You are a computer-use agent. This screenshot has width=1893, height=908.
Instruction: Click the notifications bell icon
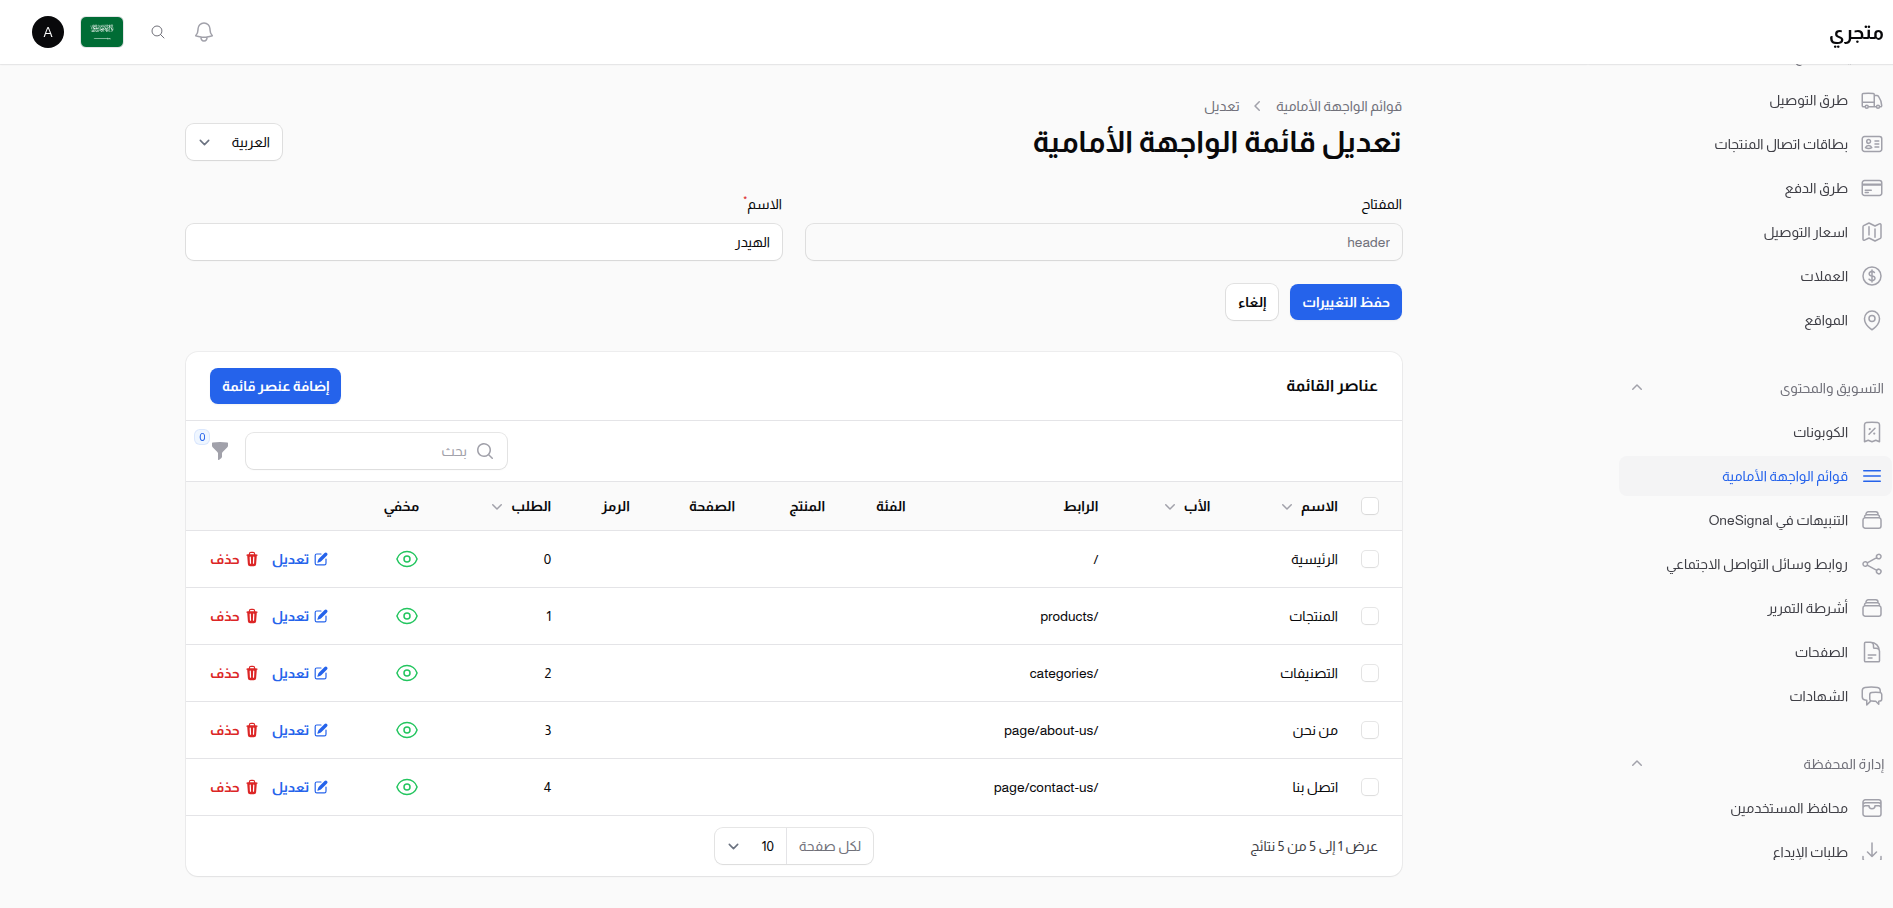coord(203,31)
